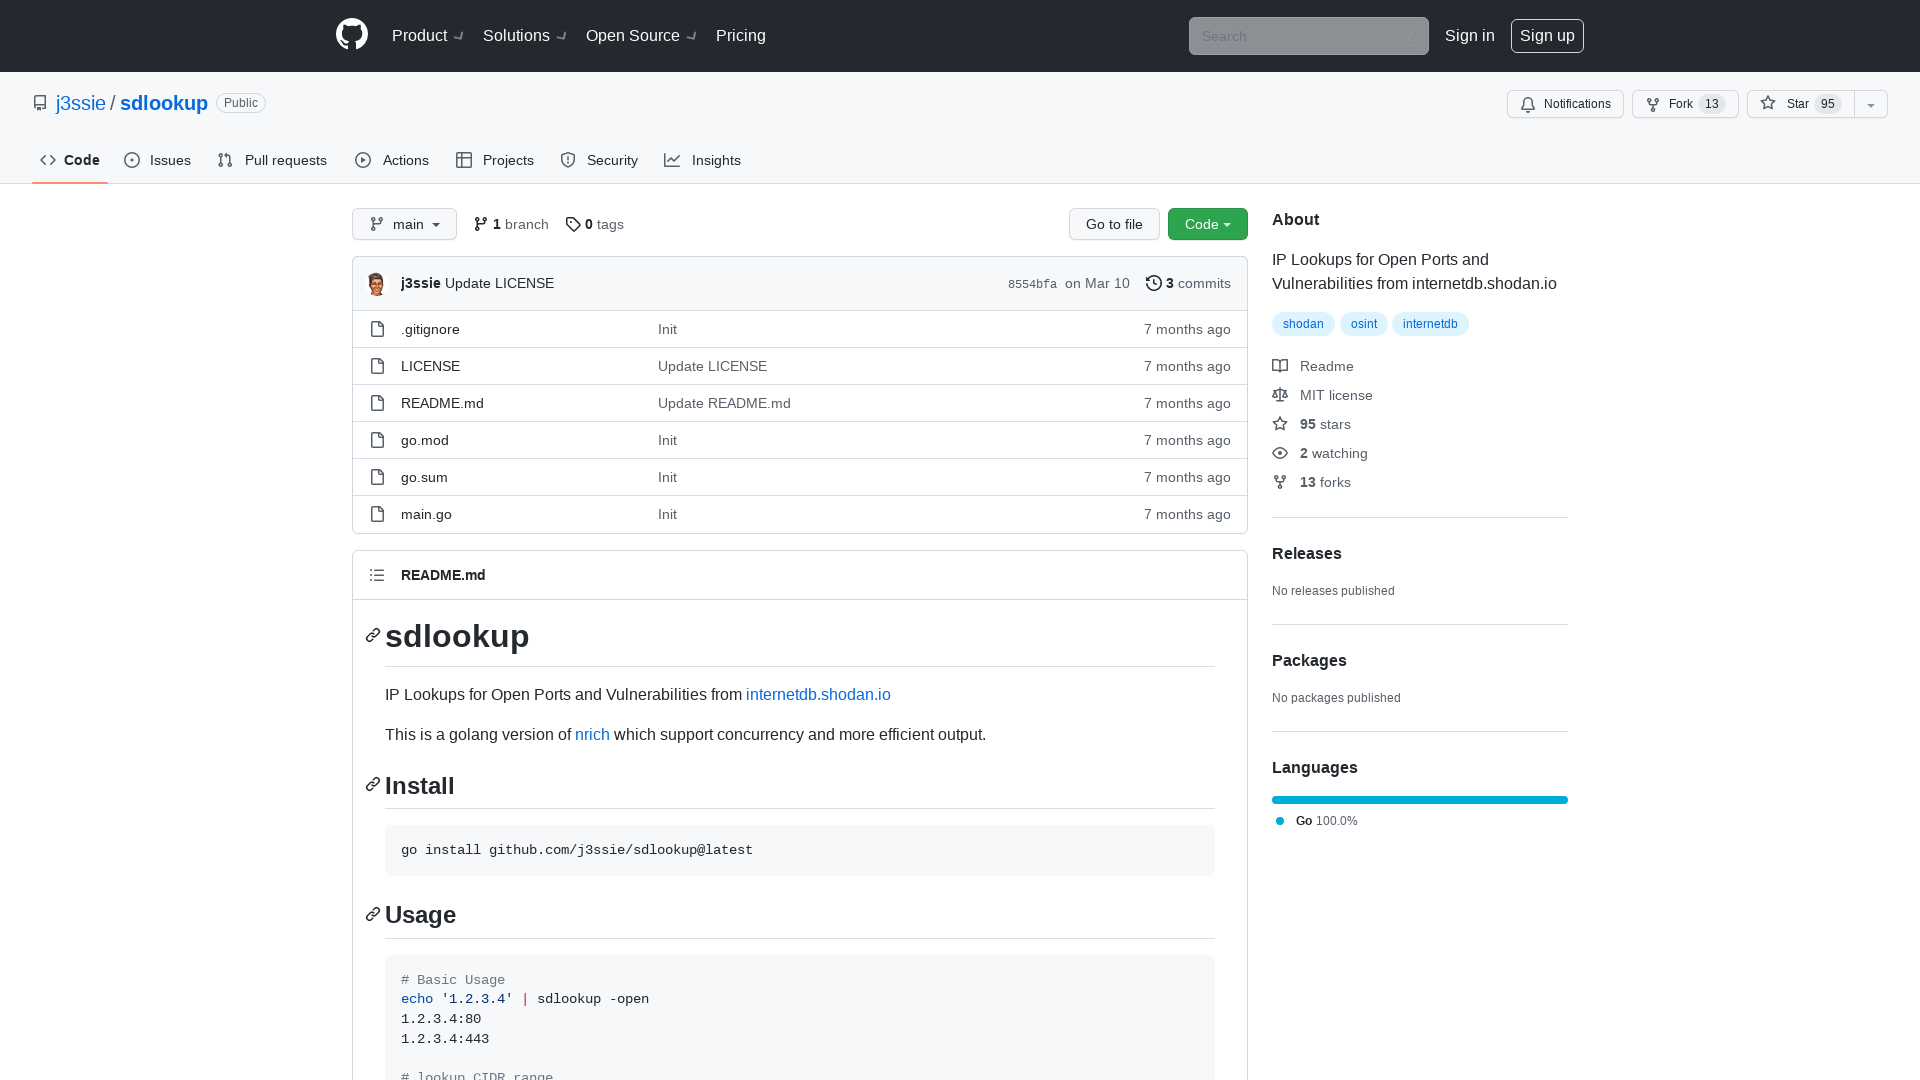Open the 3 commits history link

(1188, 283)
